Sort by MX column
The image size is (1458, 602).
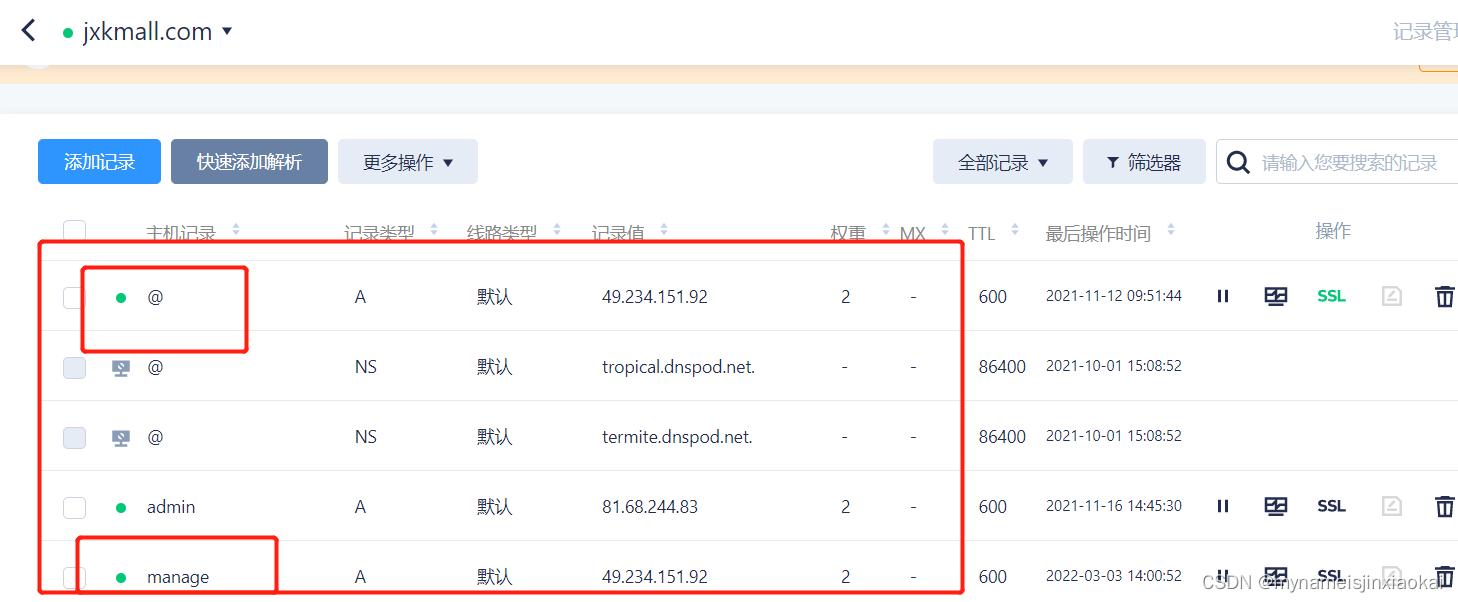coord(945,230)
